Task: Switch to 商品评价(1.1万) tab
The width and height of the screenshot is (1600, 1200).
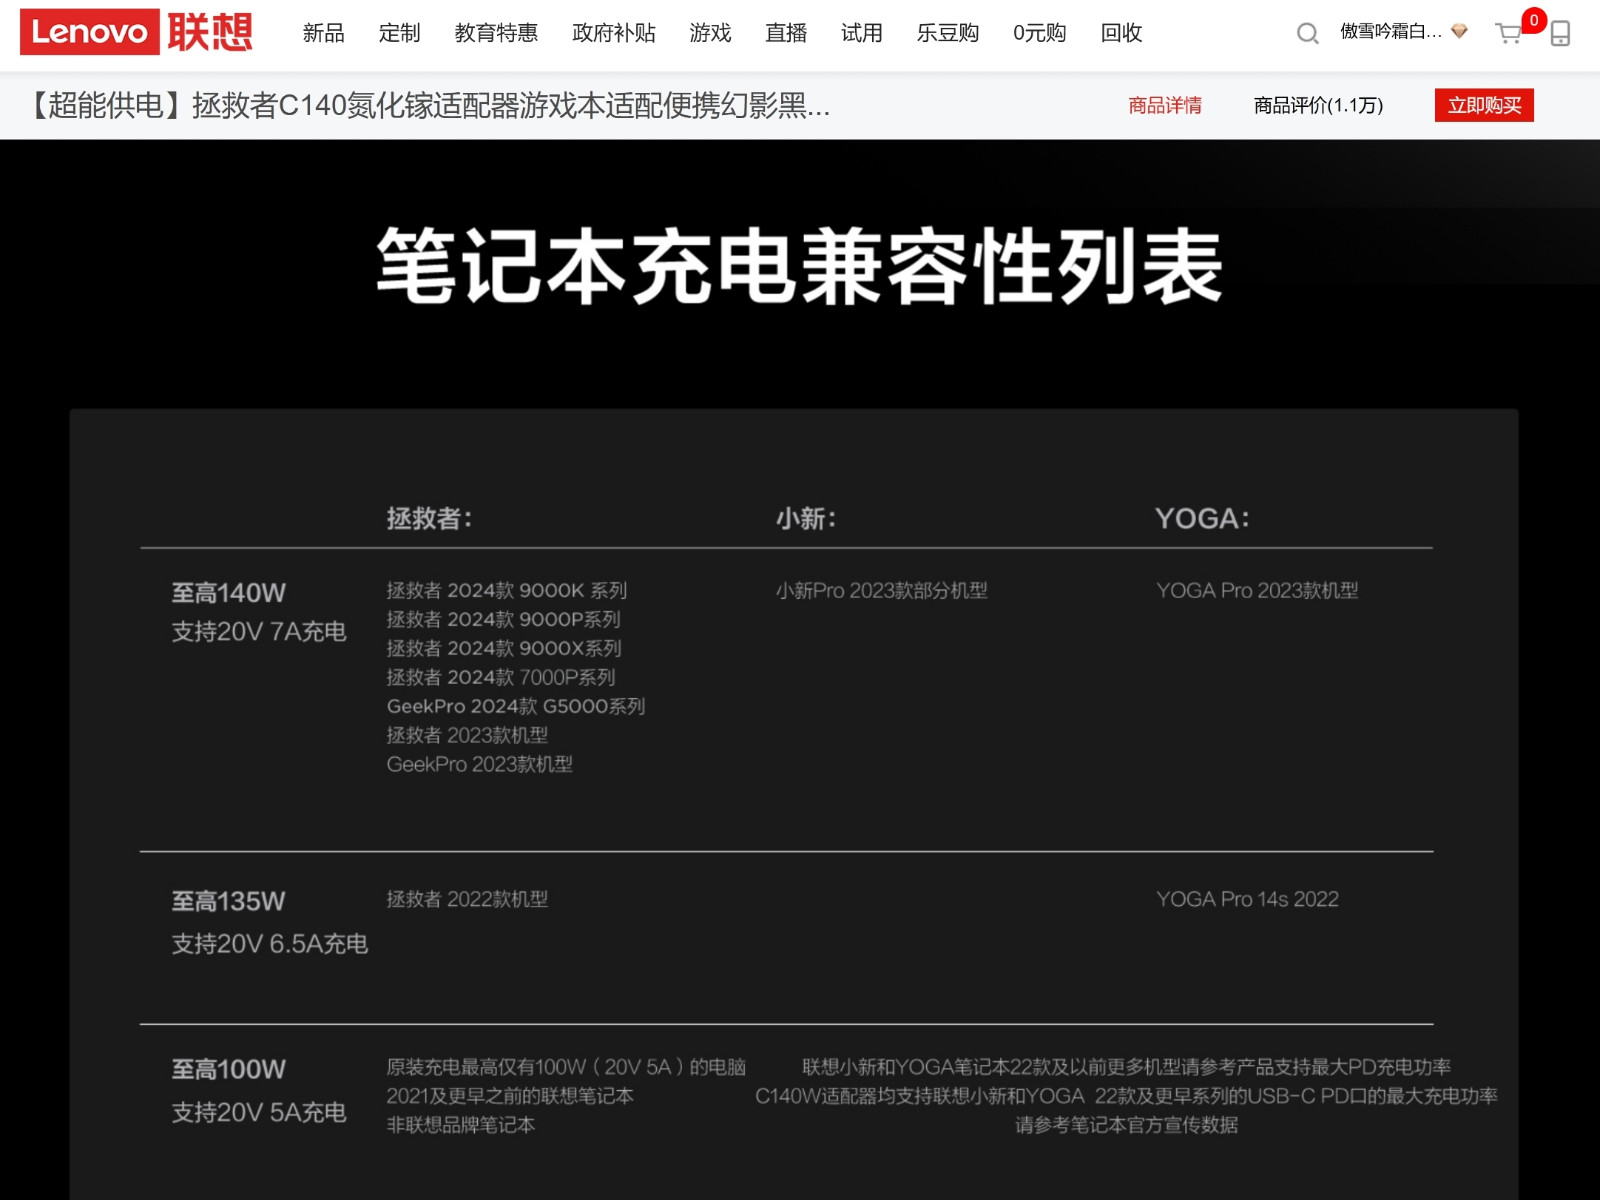Action: click(x=1318, y=105)
